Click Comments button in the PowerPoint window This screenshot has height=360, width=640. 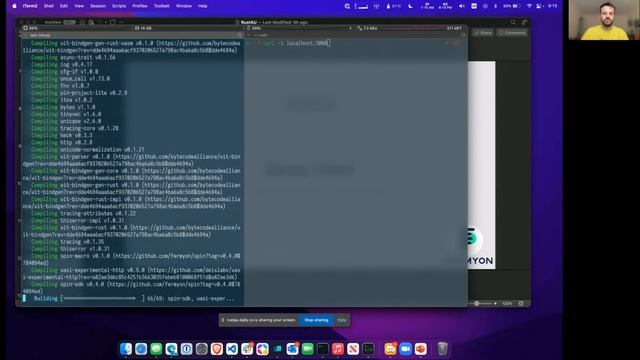coord(512,33)
